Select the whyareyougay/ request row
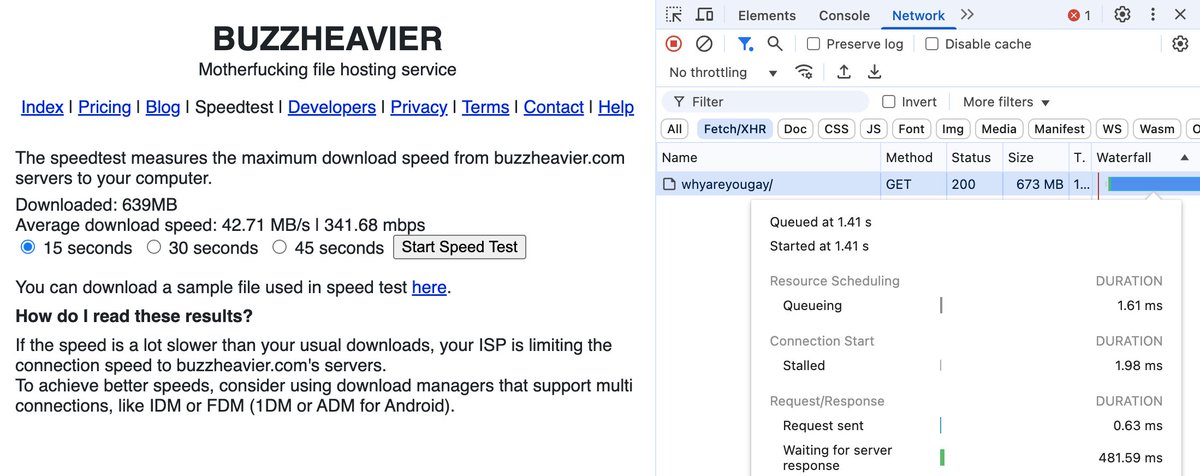 coord(928,184)
